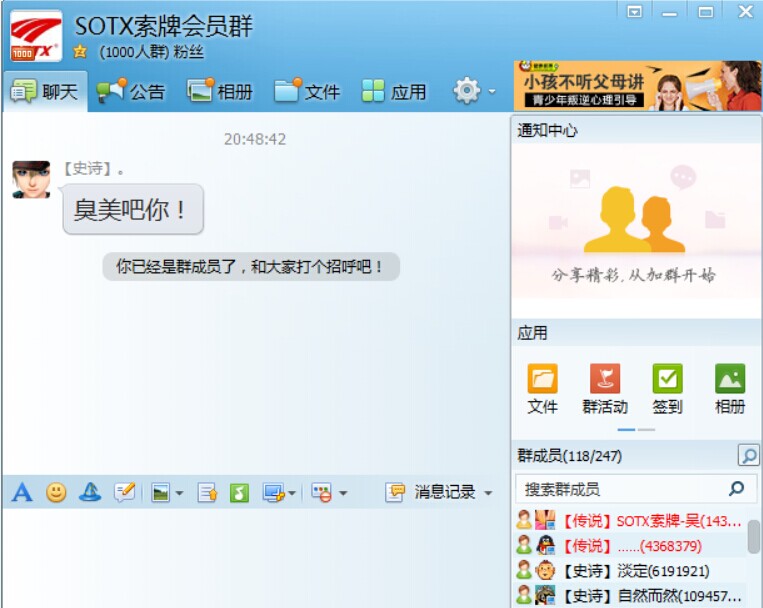
Task: Click the message blocking icon
Action: [321, 493]
